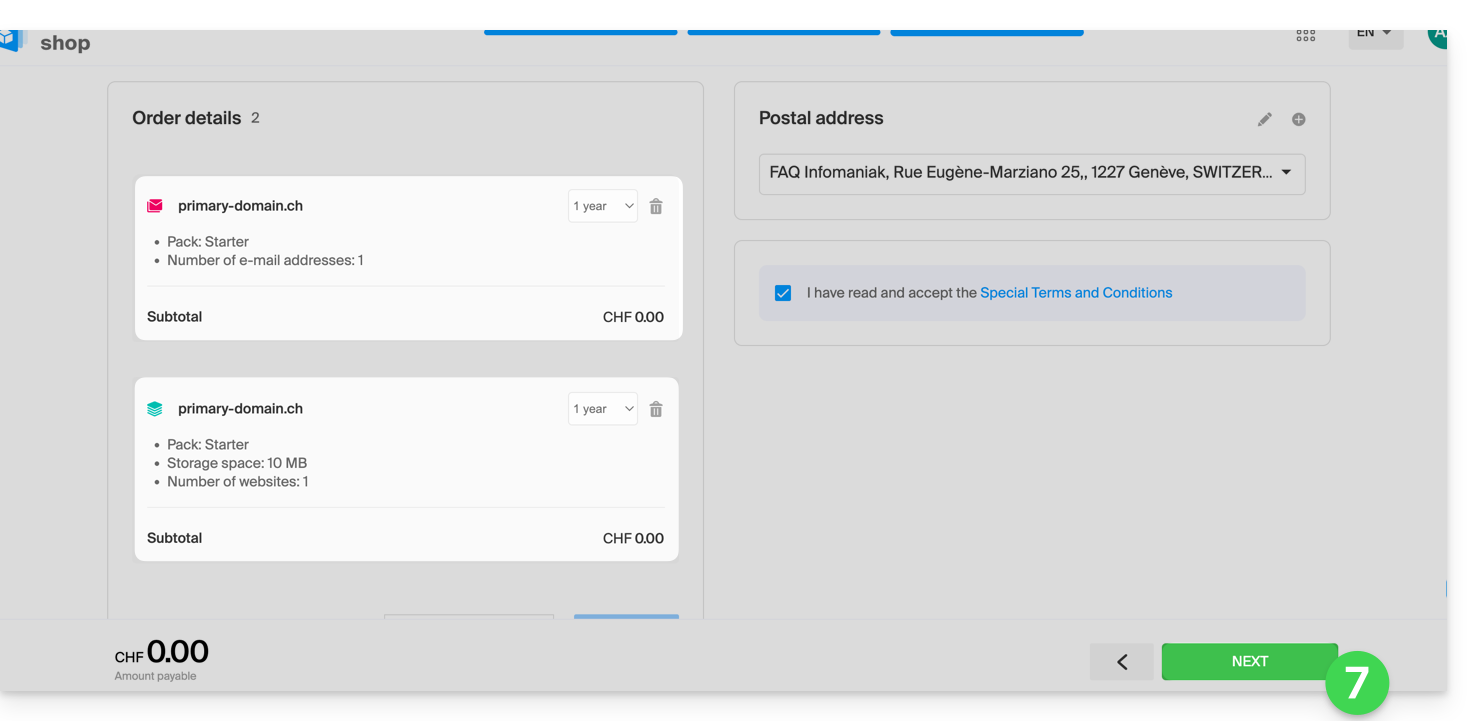
Task: Remove the web hosting order item
Action: [656, 409]
